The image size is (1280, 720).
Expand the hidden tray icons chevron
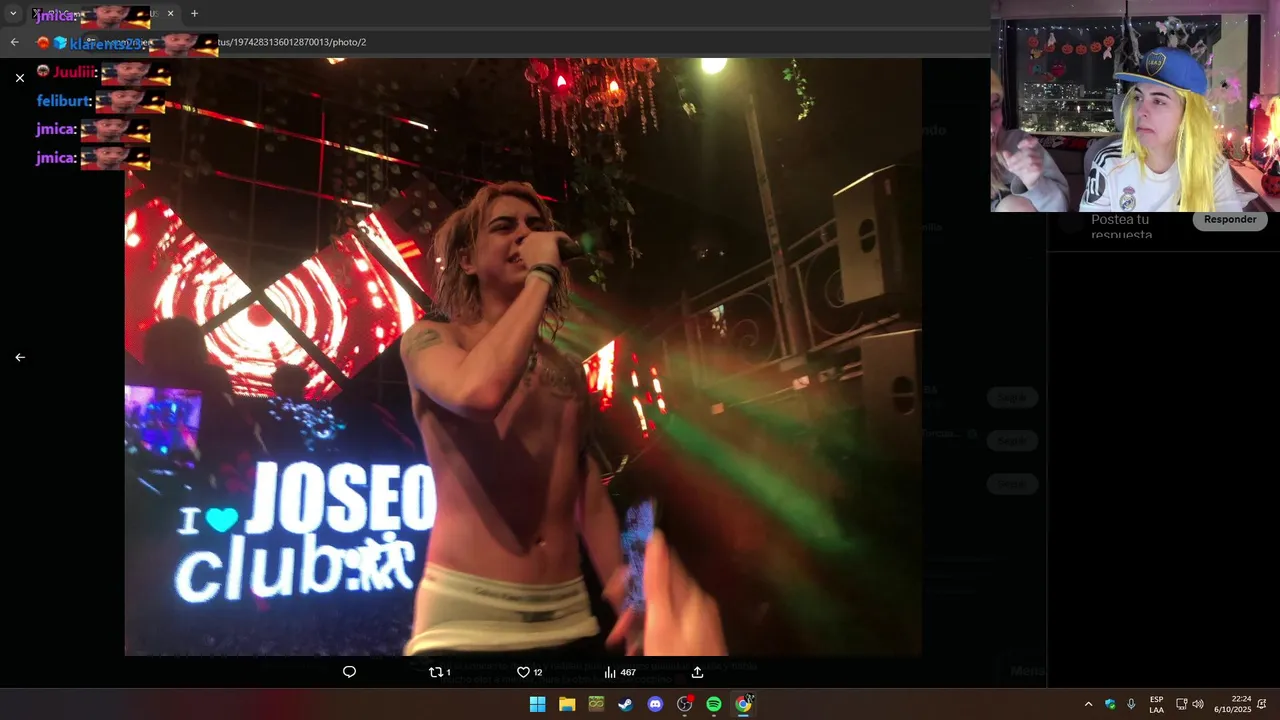[x=1088, y=704]
